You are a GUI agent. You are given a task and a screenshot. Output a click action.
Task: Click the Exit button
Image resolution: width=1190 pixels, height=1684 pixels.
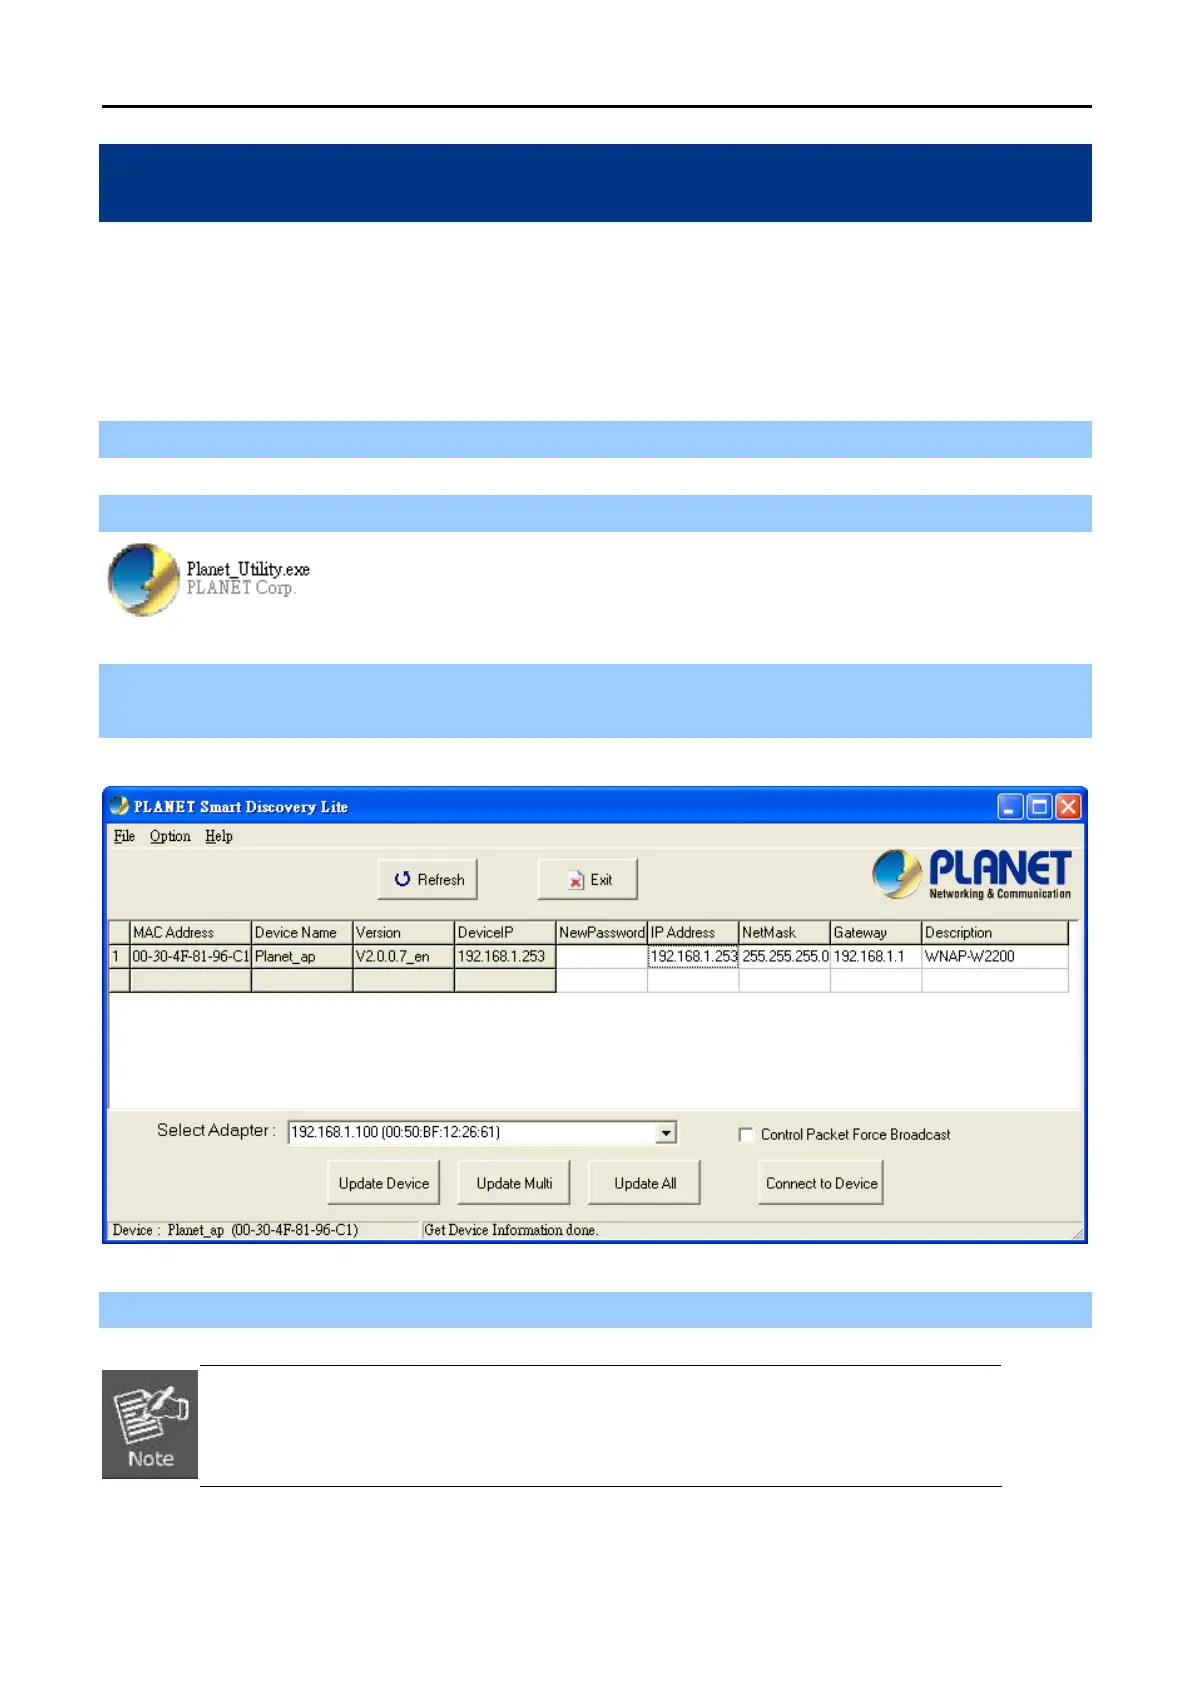[x=588, y=879]
